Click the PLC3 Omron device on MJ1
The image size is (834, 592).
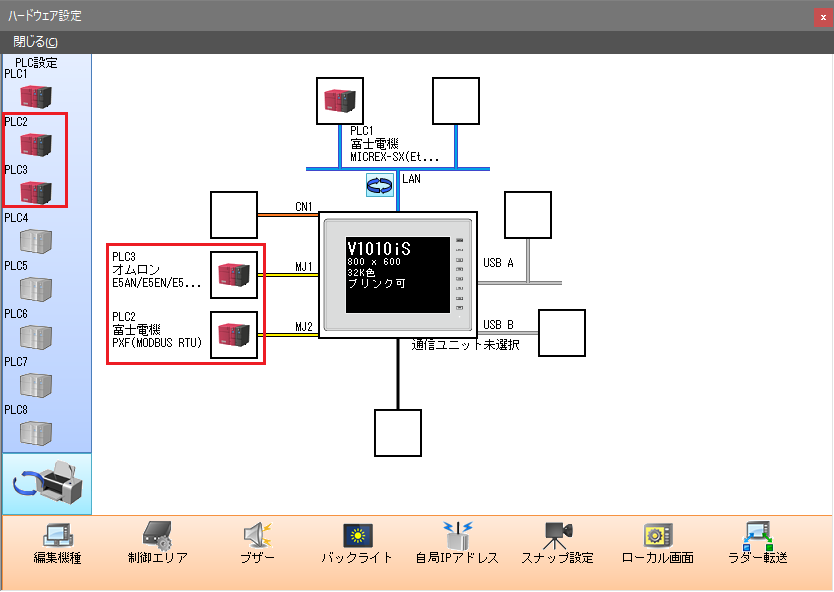click(234, 275)
